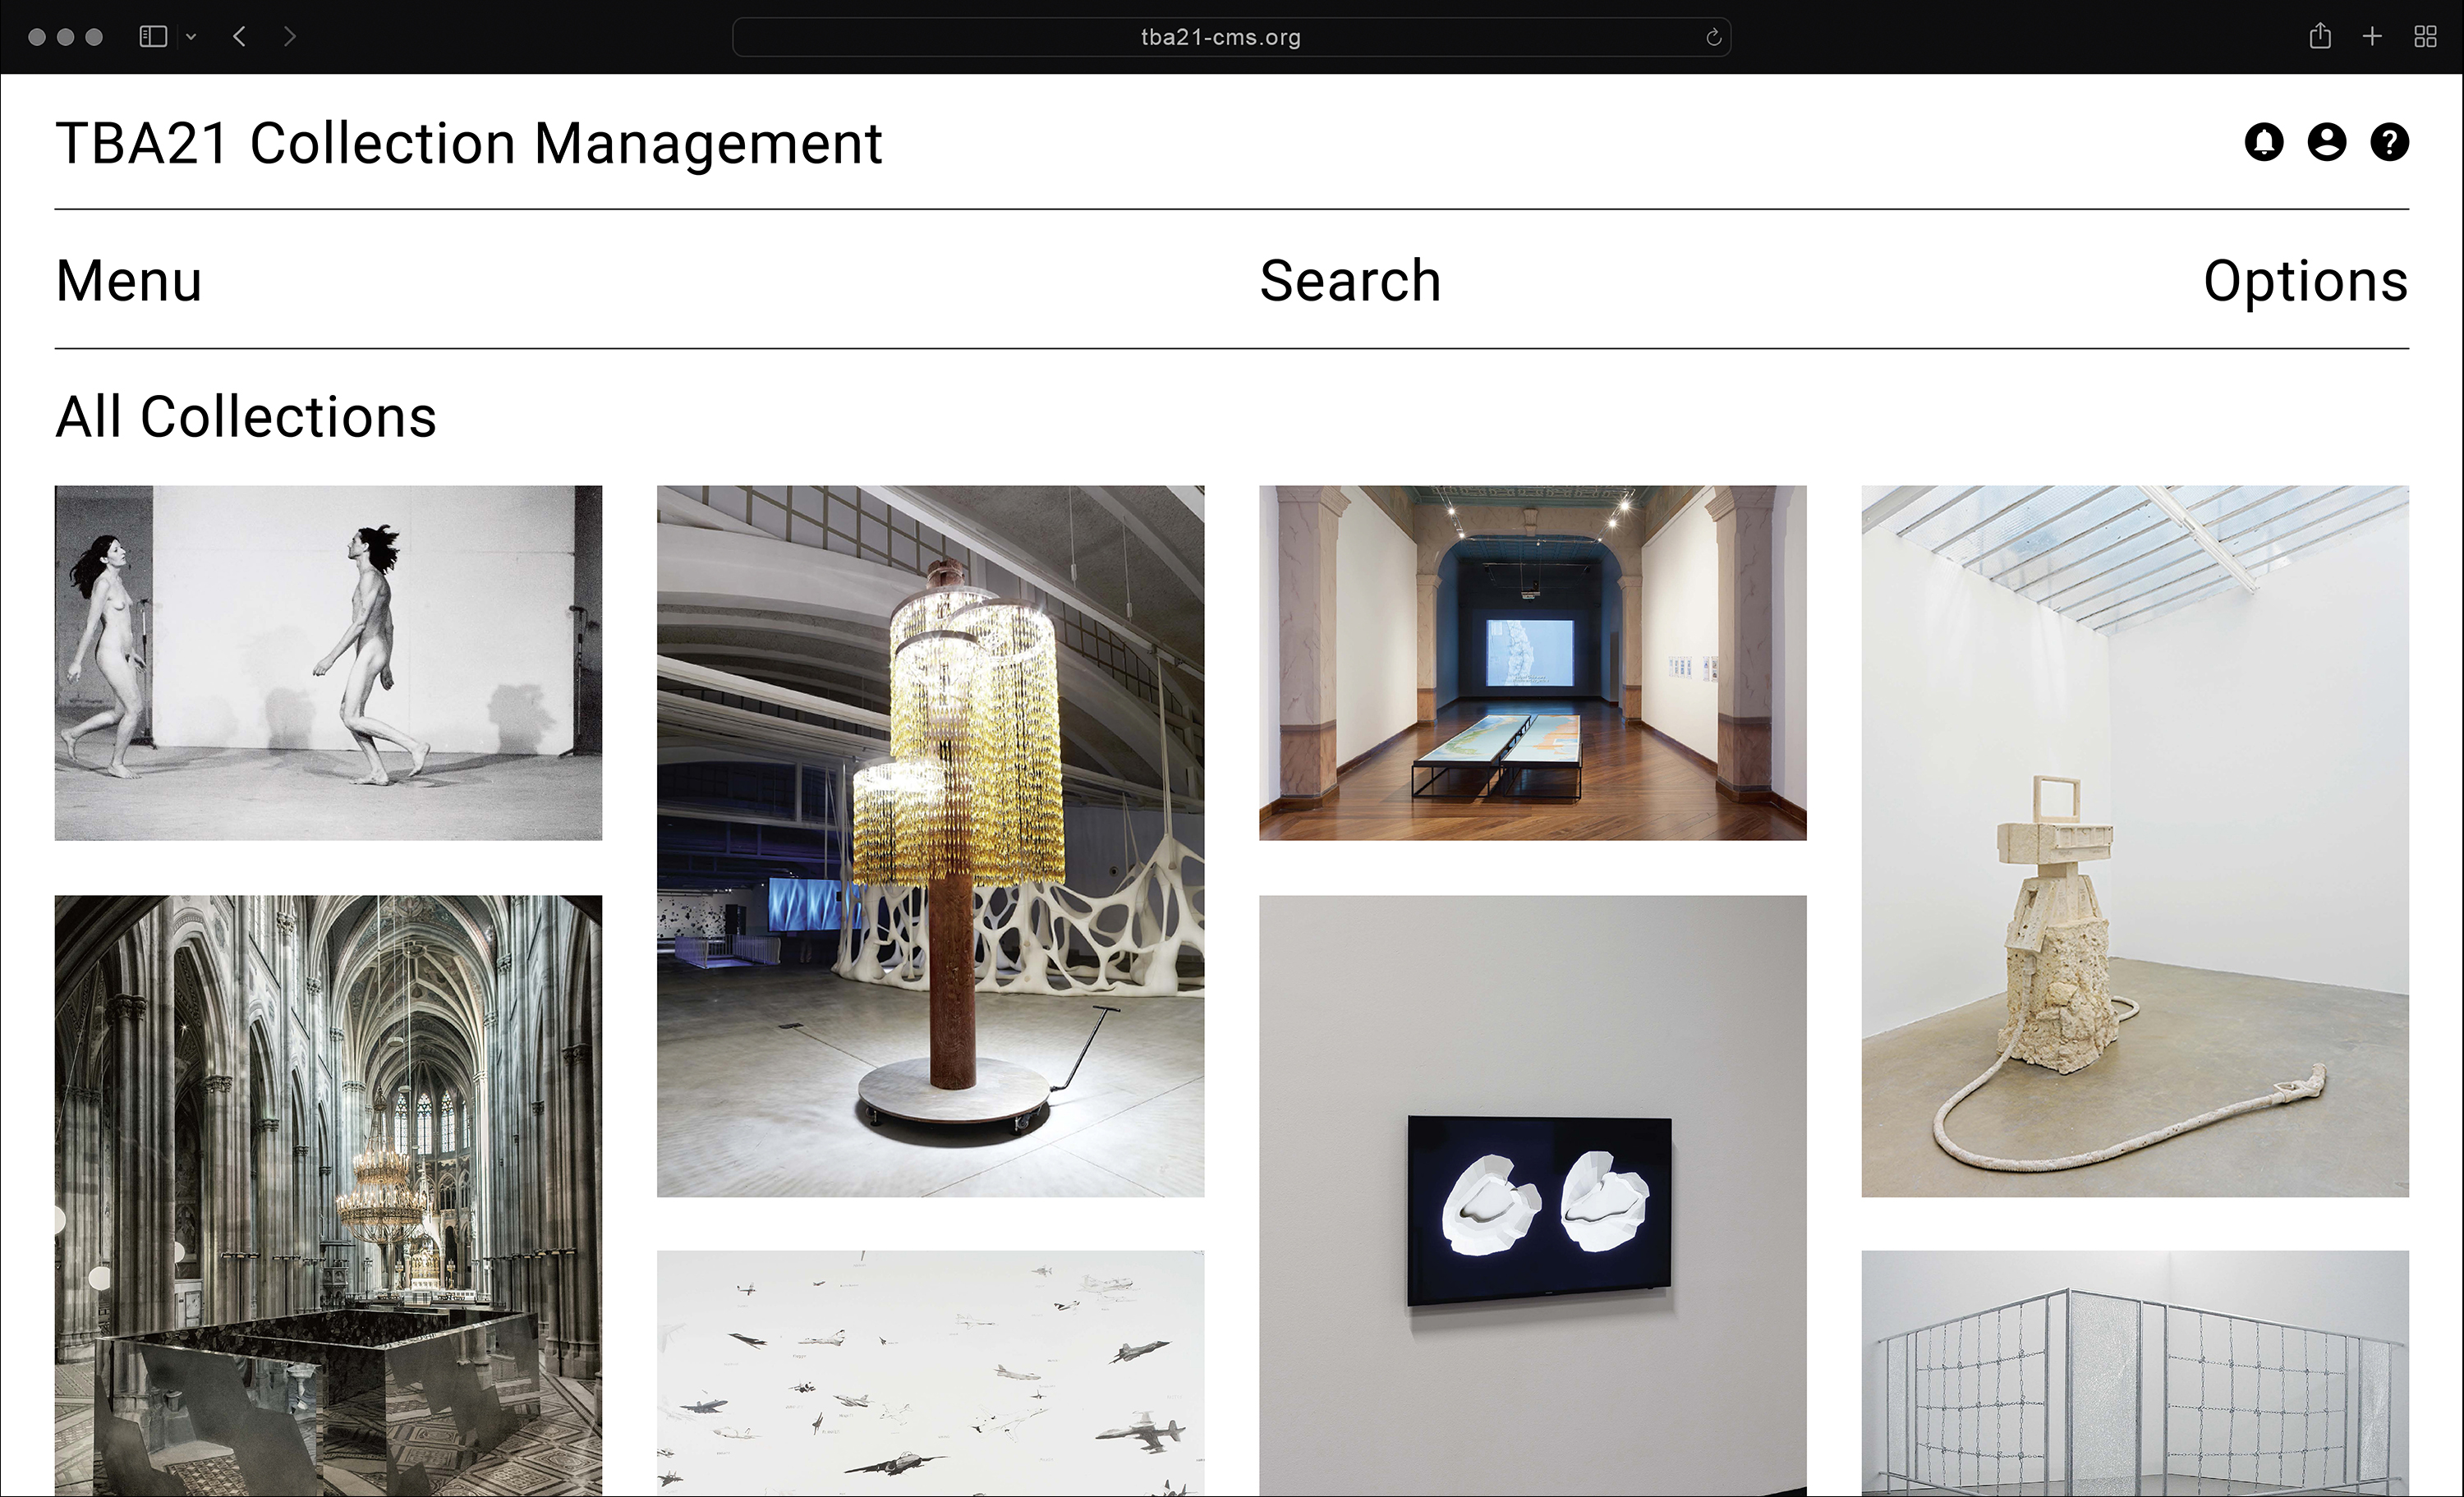Expand the sidebar options chevron
Image resolution: width=2464 pixels, height=1497 pixels.
[x=191, y=37]
